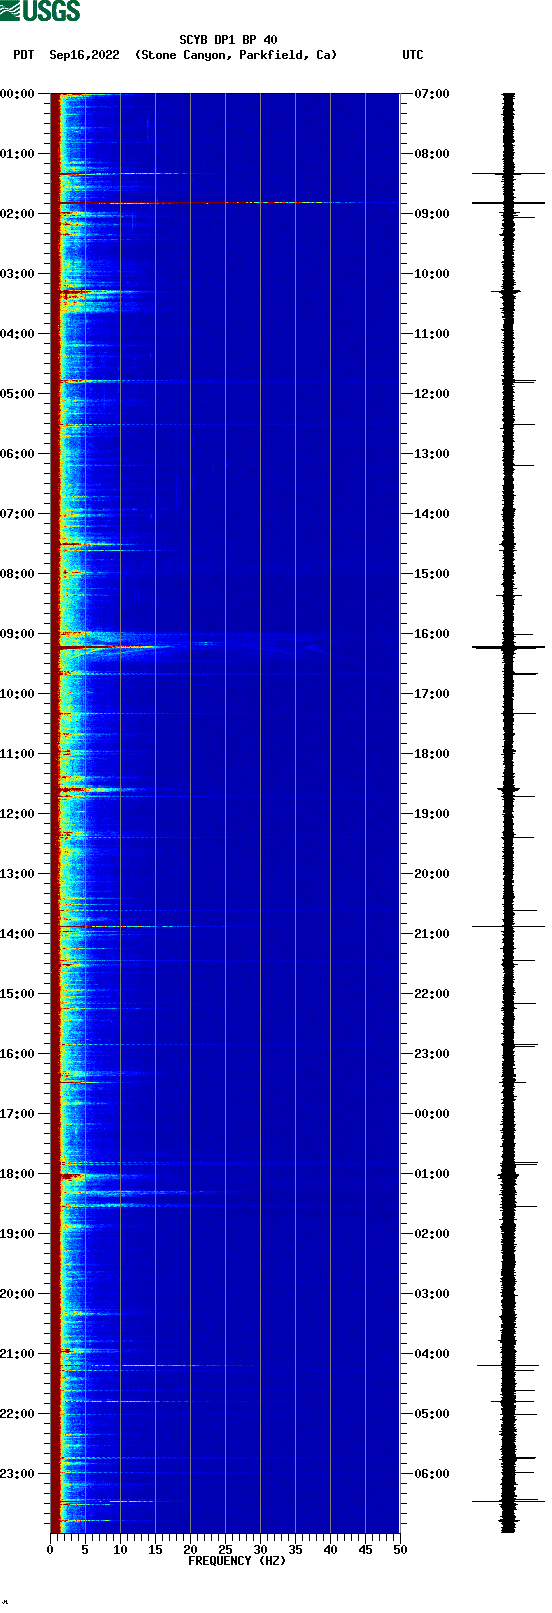This screenshot has height=1613, width=552.
Task: Click the PDT "14:00" time label
Action: pos(18,934)
